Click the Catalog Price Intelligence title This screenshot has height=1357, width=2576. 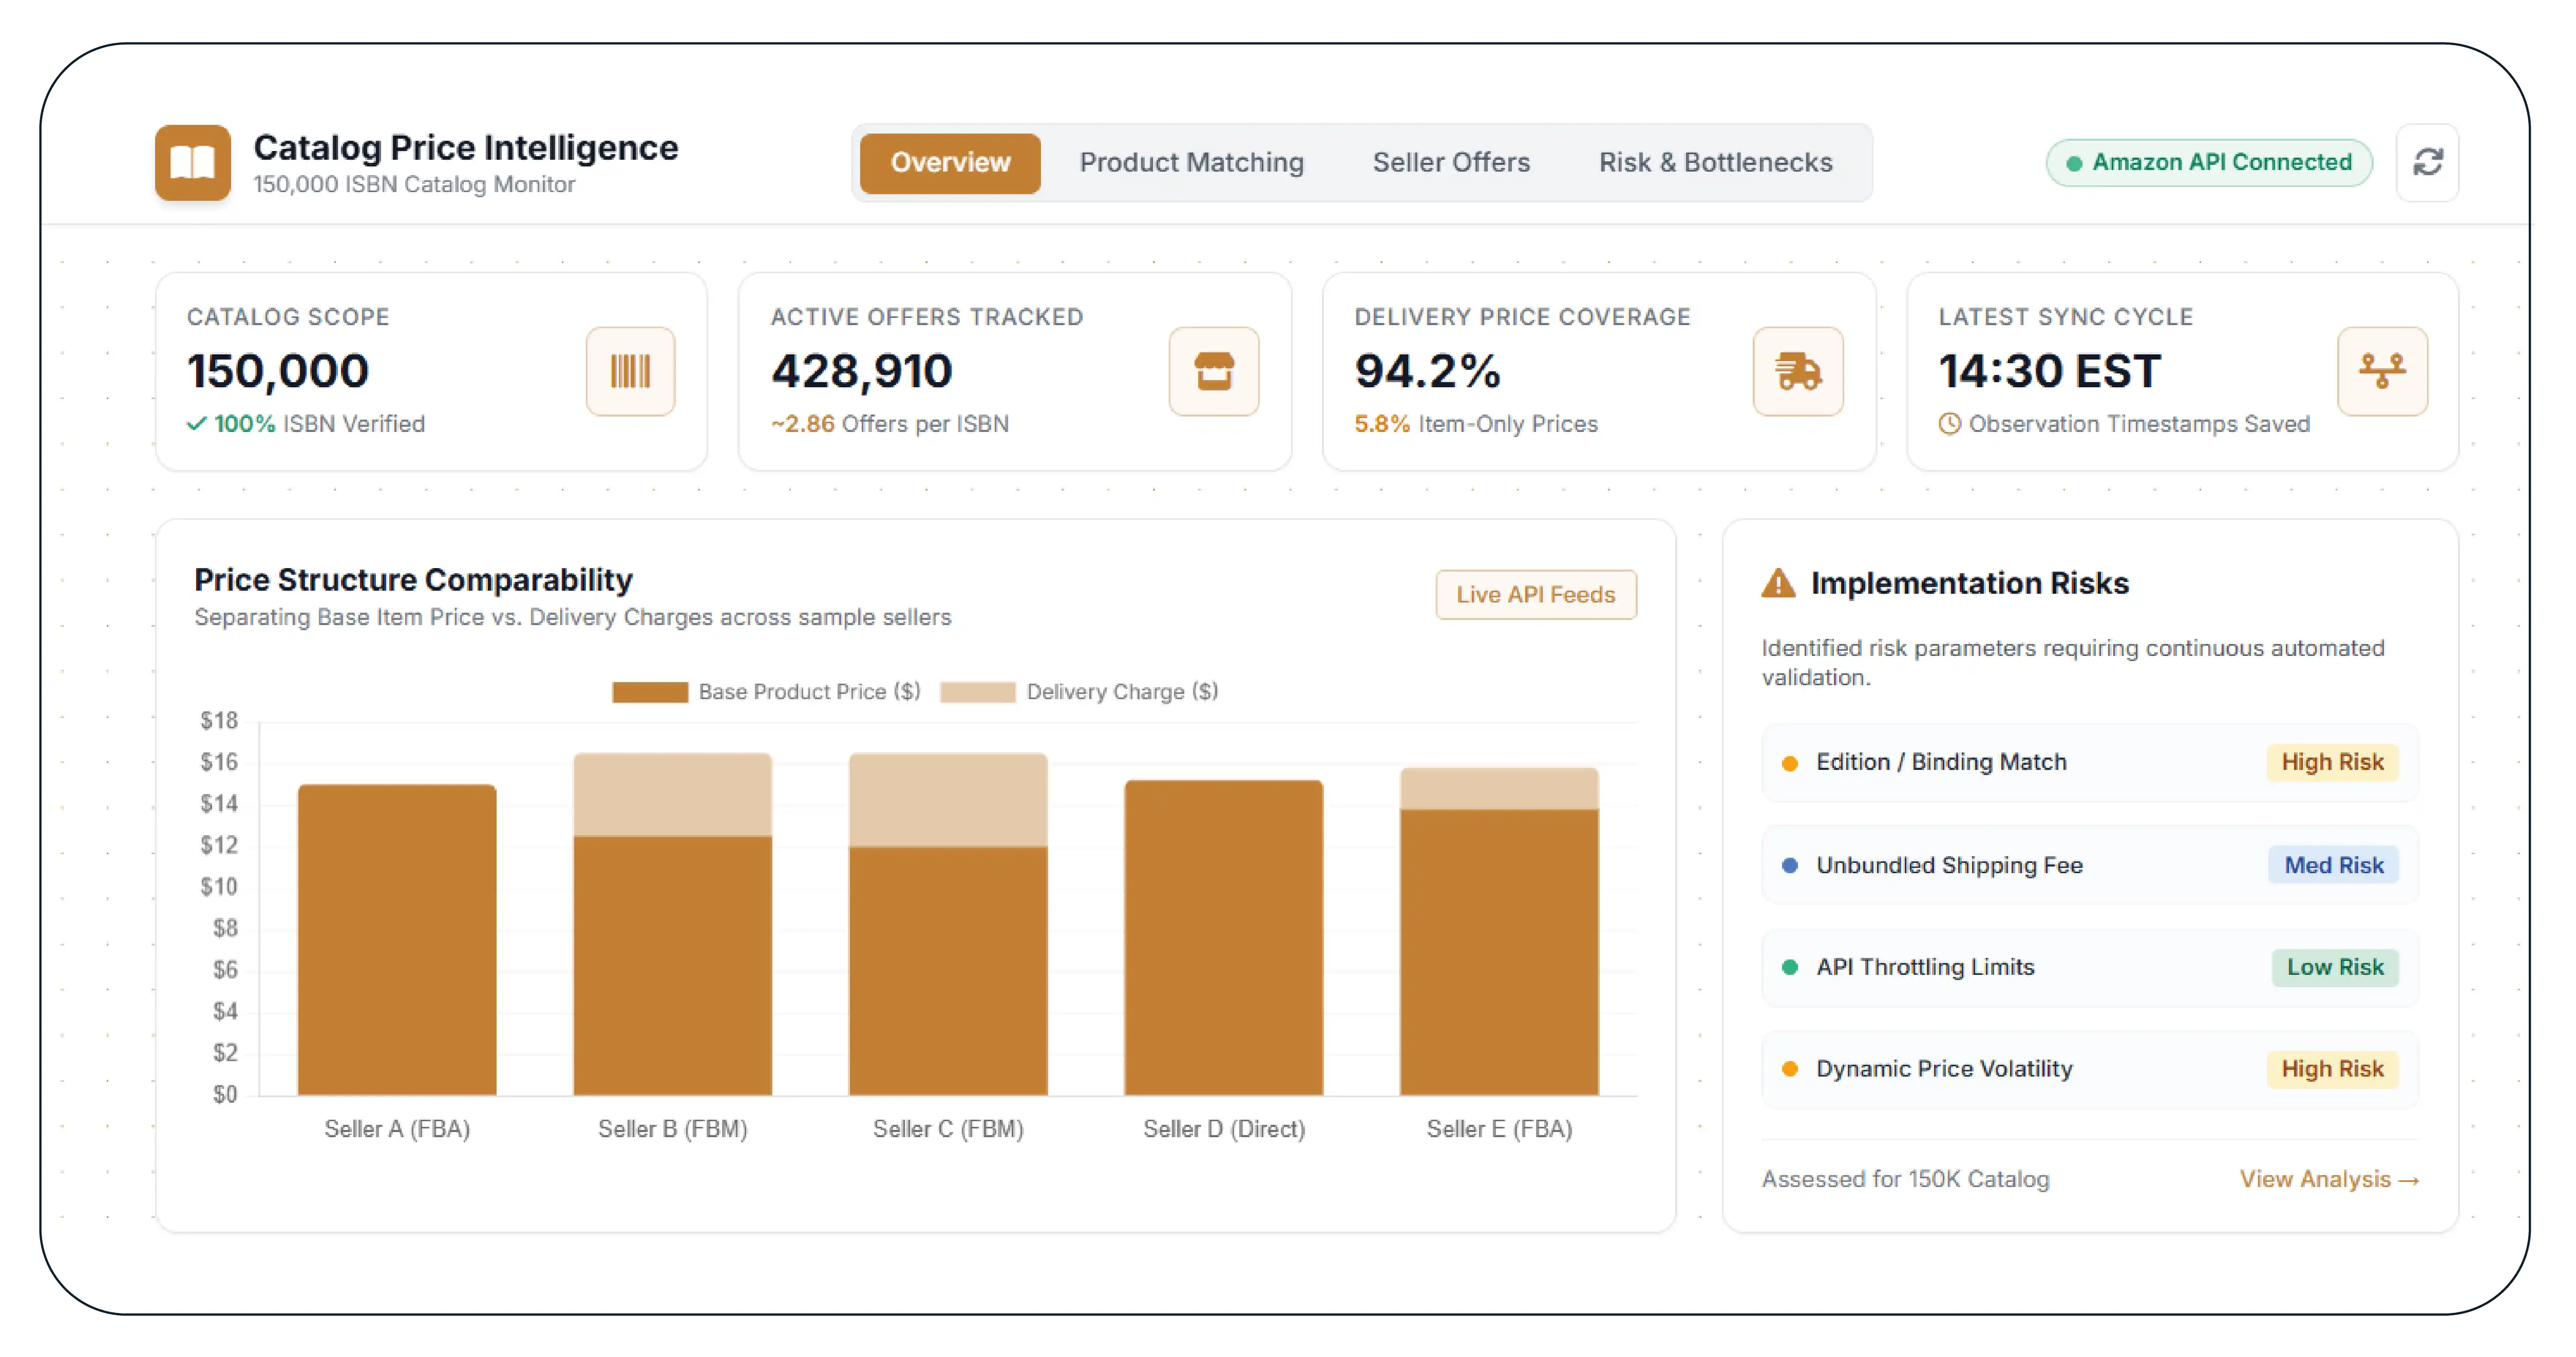[x=465, y=147]
